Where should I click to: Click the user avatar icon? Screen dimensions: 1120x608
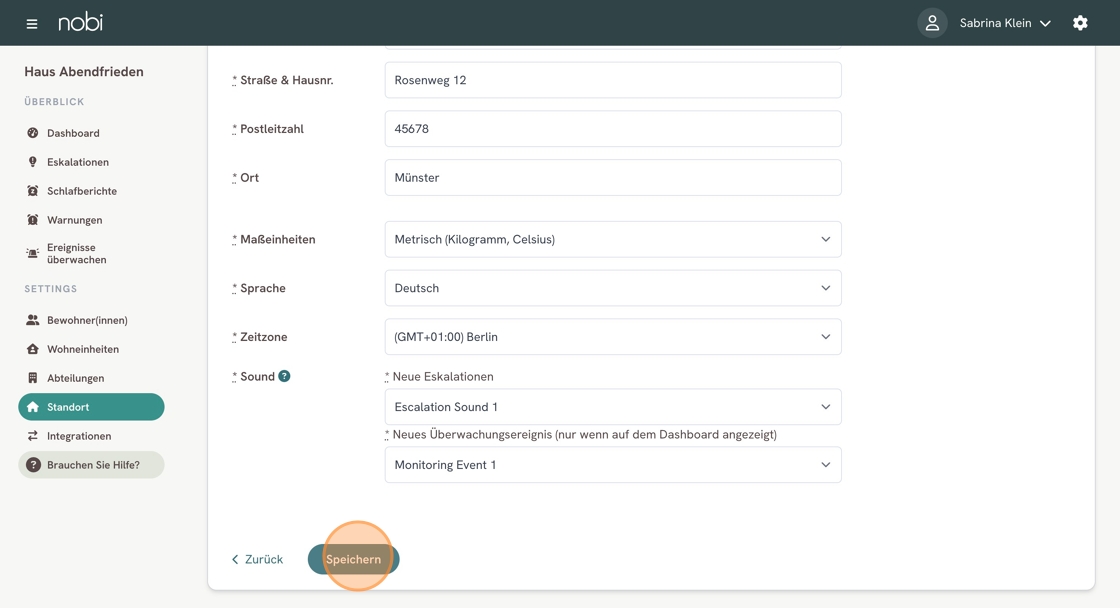tap(932, 23)
